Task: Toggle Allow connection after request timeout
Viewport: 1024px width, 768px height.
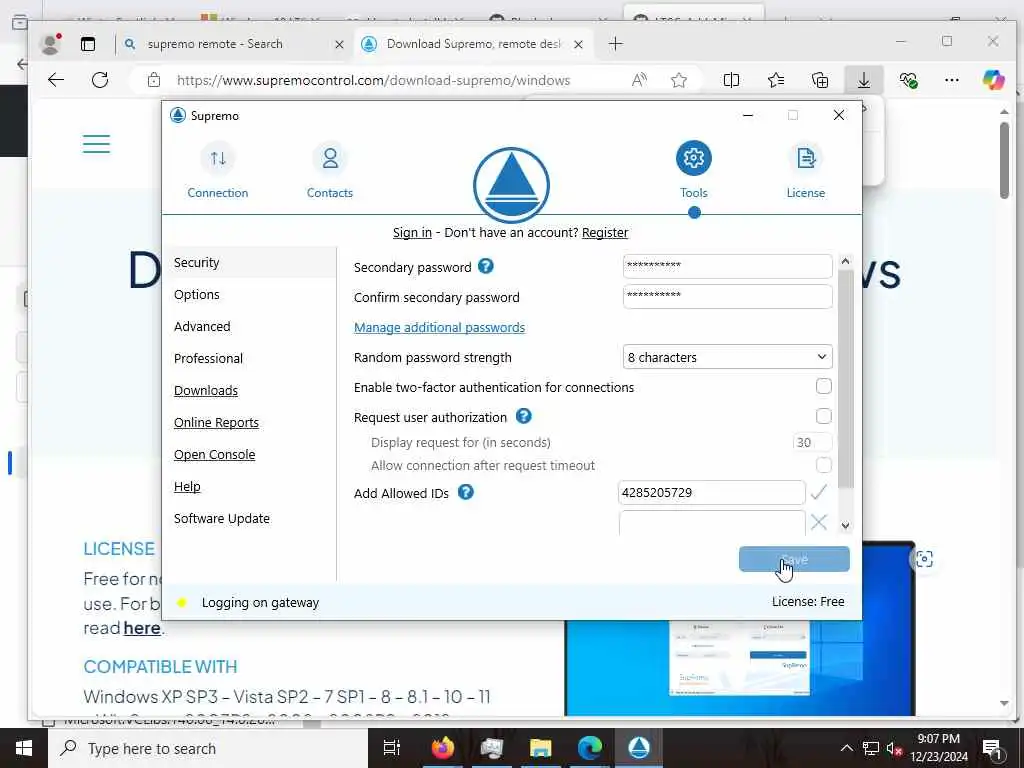Action: coord(824,465)
